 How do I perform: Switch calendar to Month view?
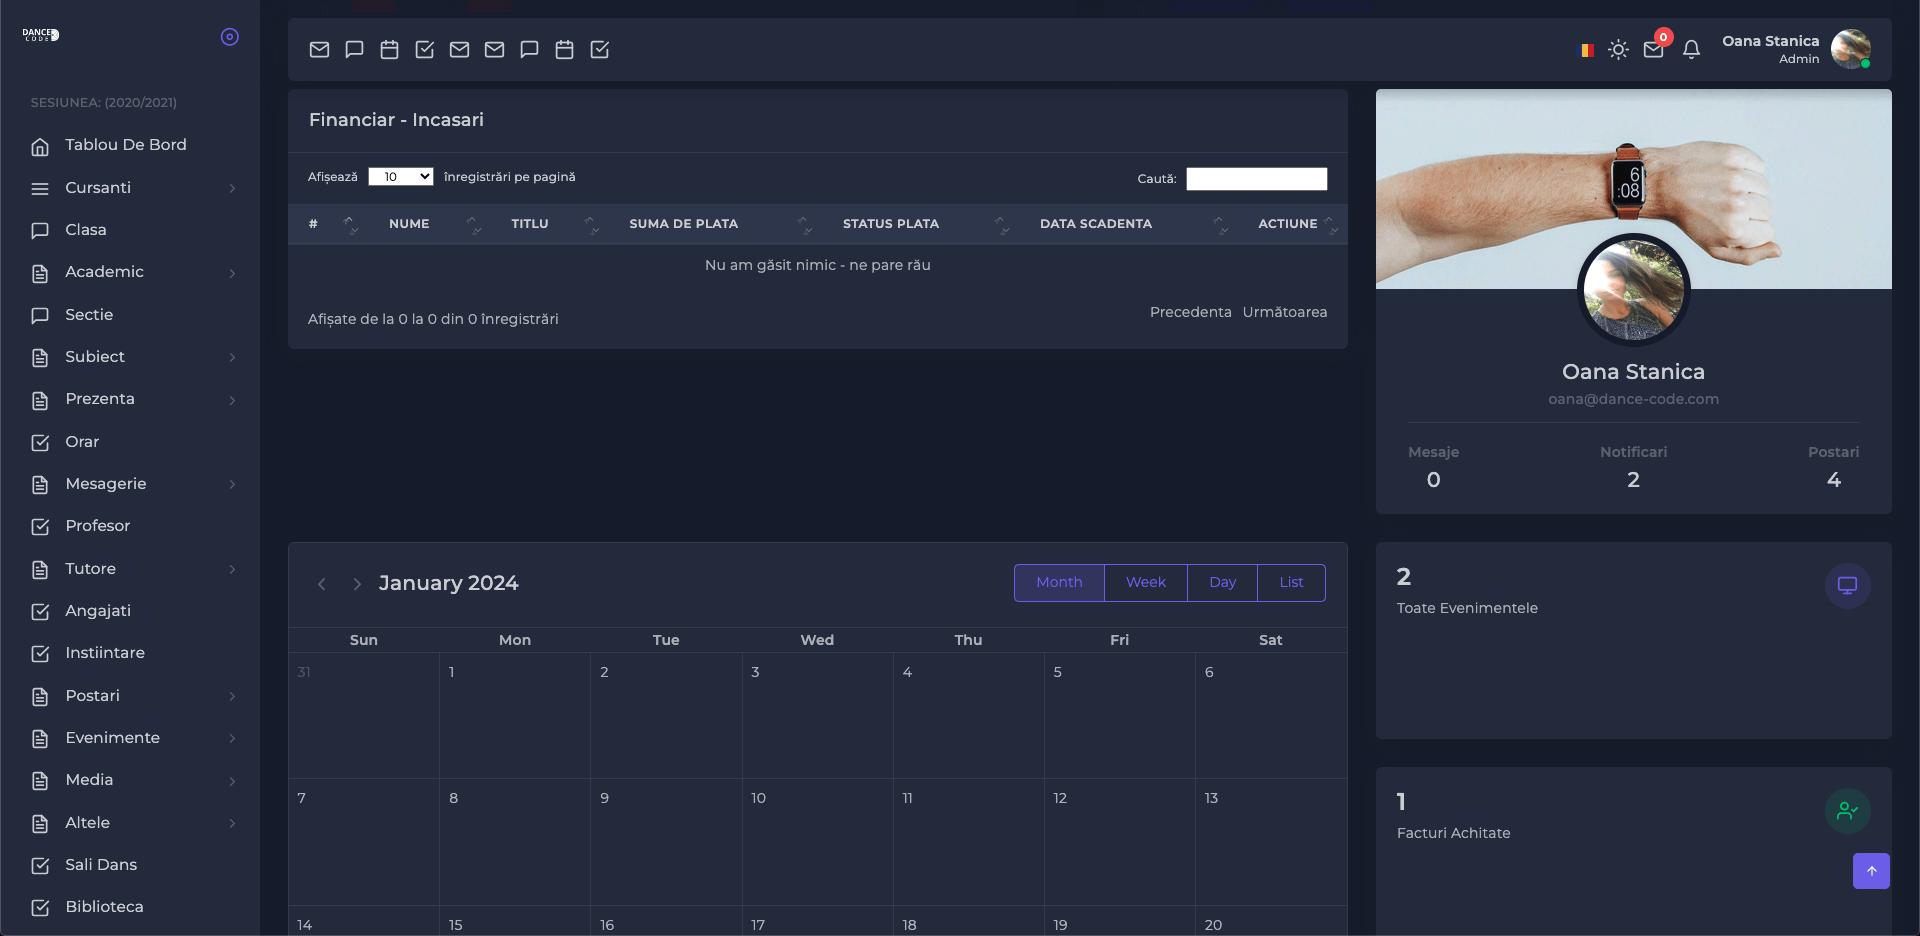(x=1059, y=583)
